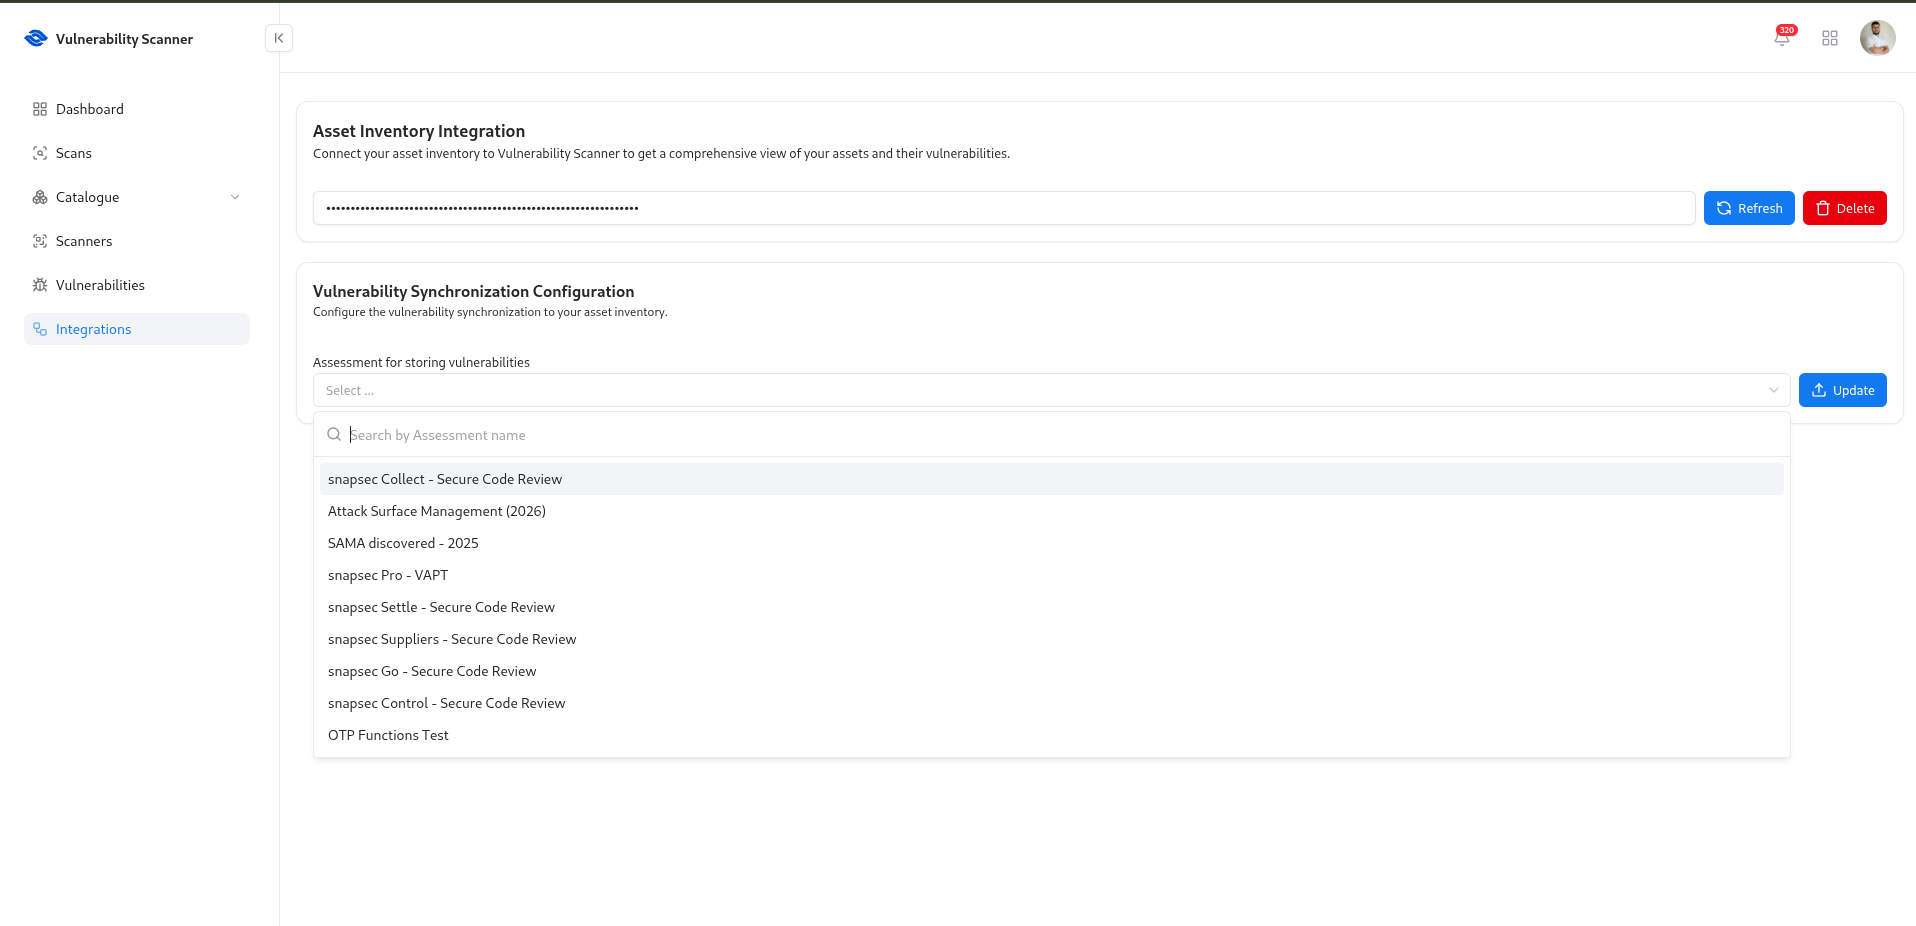Viewport: 1916px width, 926px height.
Task: Open the apps grid icon
Action: click(1830, 38)
